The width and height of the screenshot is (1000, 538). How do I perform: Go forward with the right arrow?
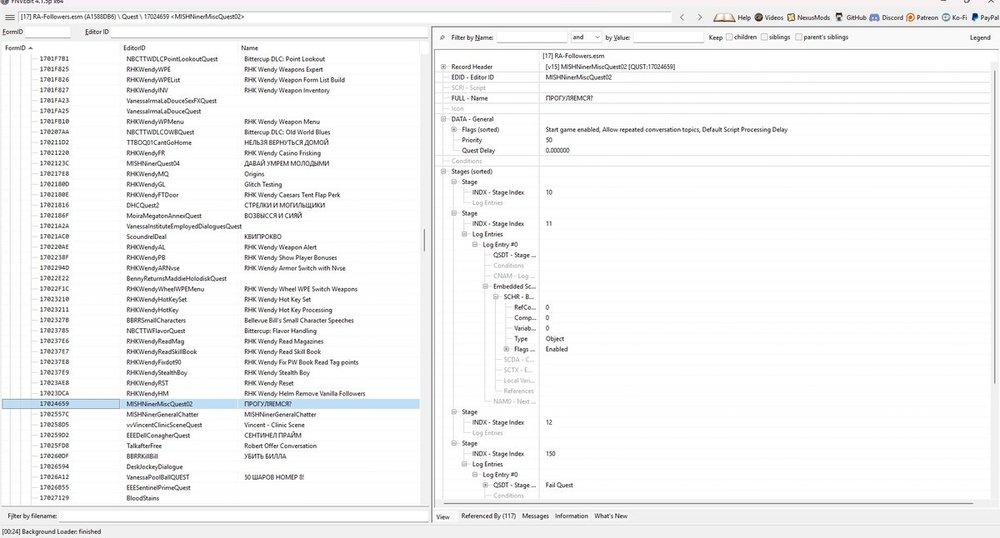(699, 17)
